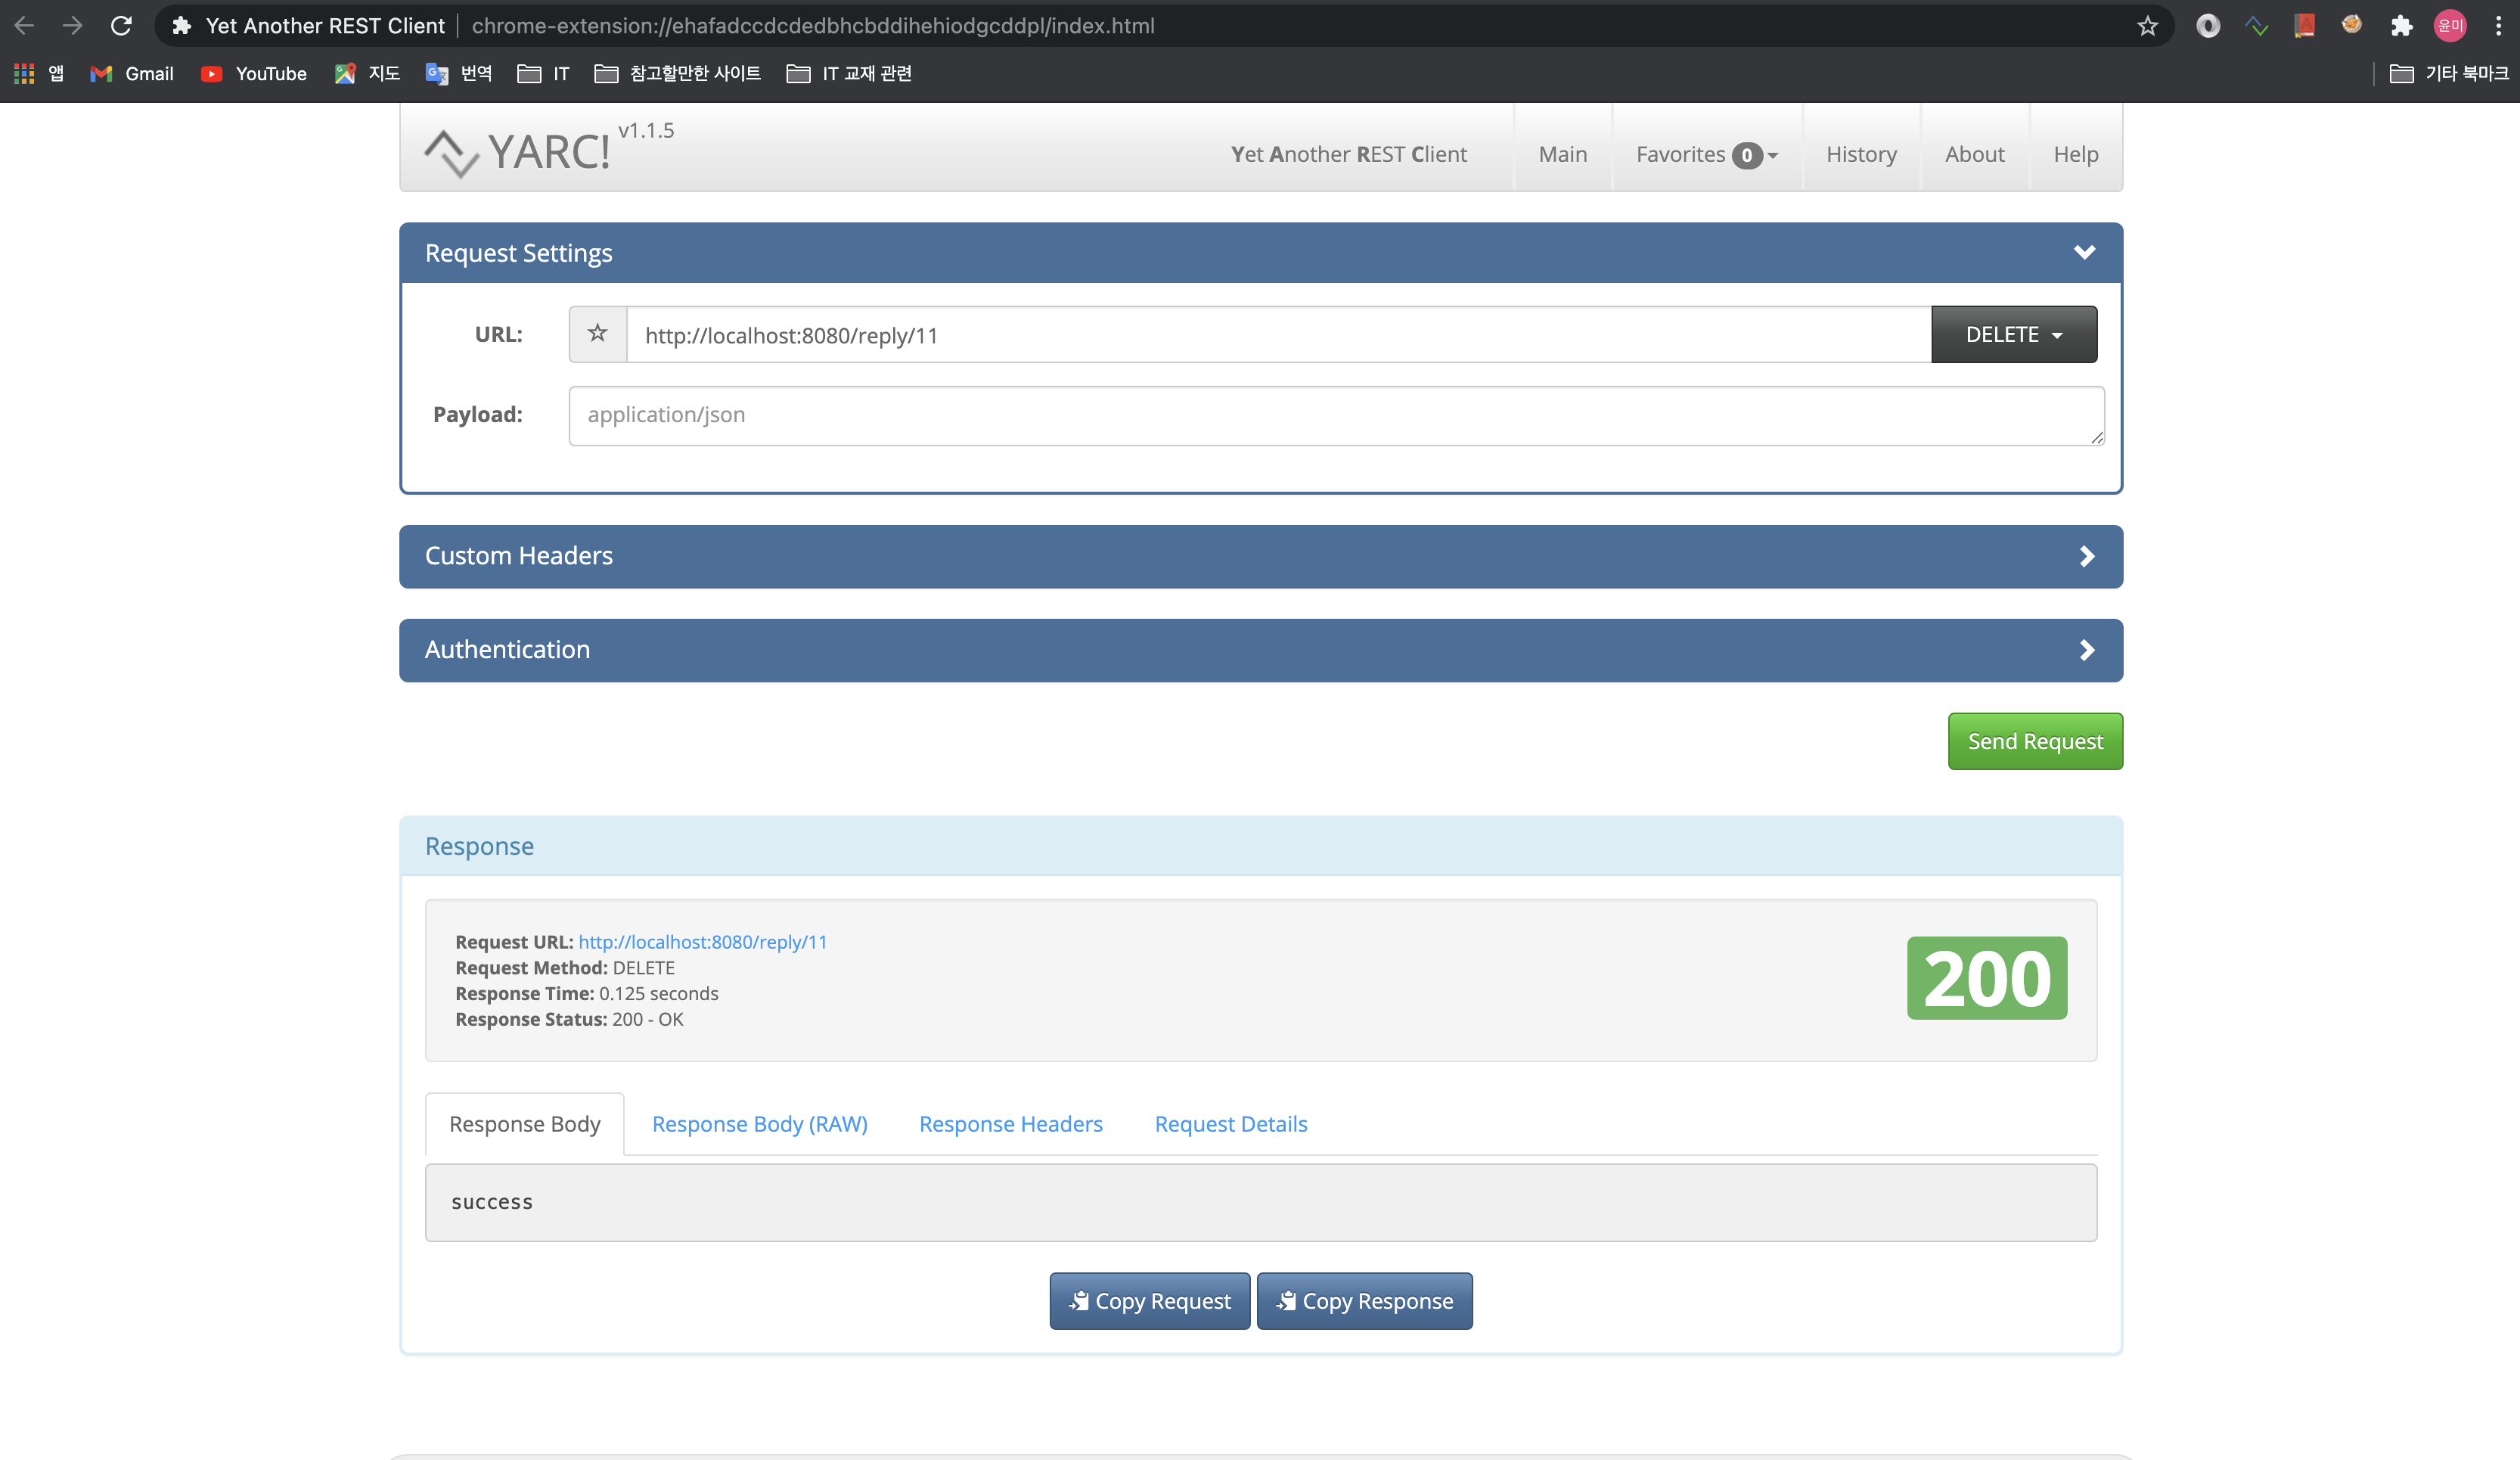The width and height of the screenshot is (2520, 1460).
Task: Switch to the Response Headers tab
Action: (x=1011, y=1124)
